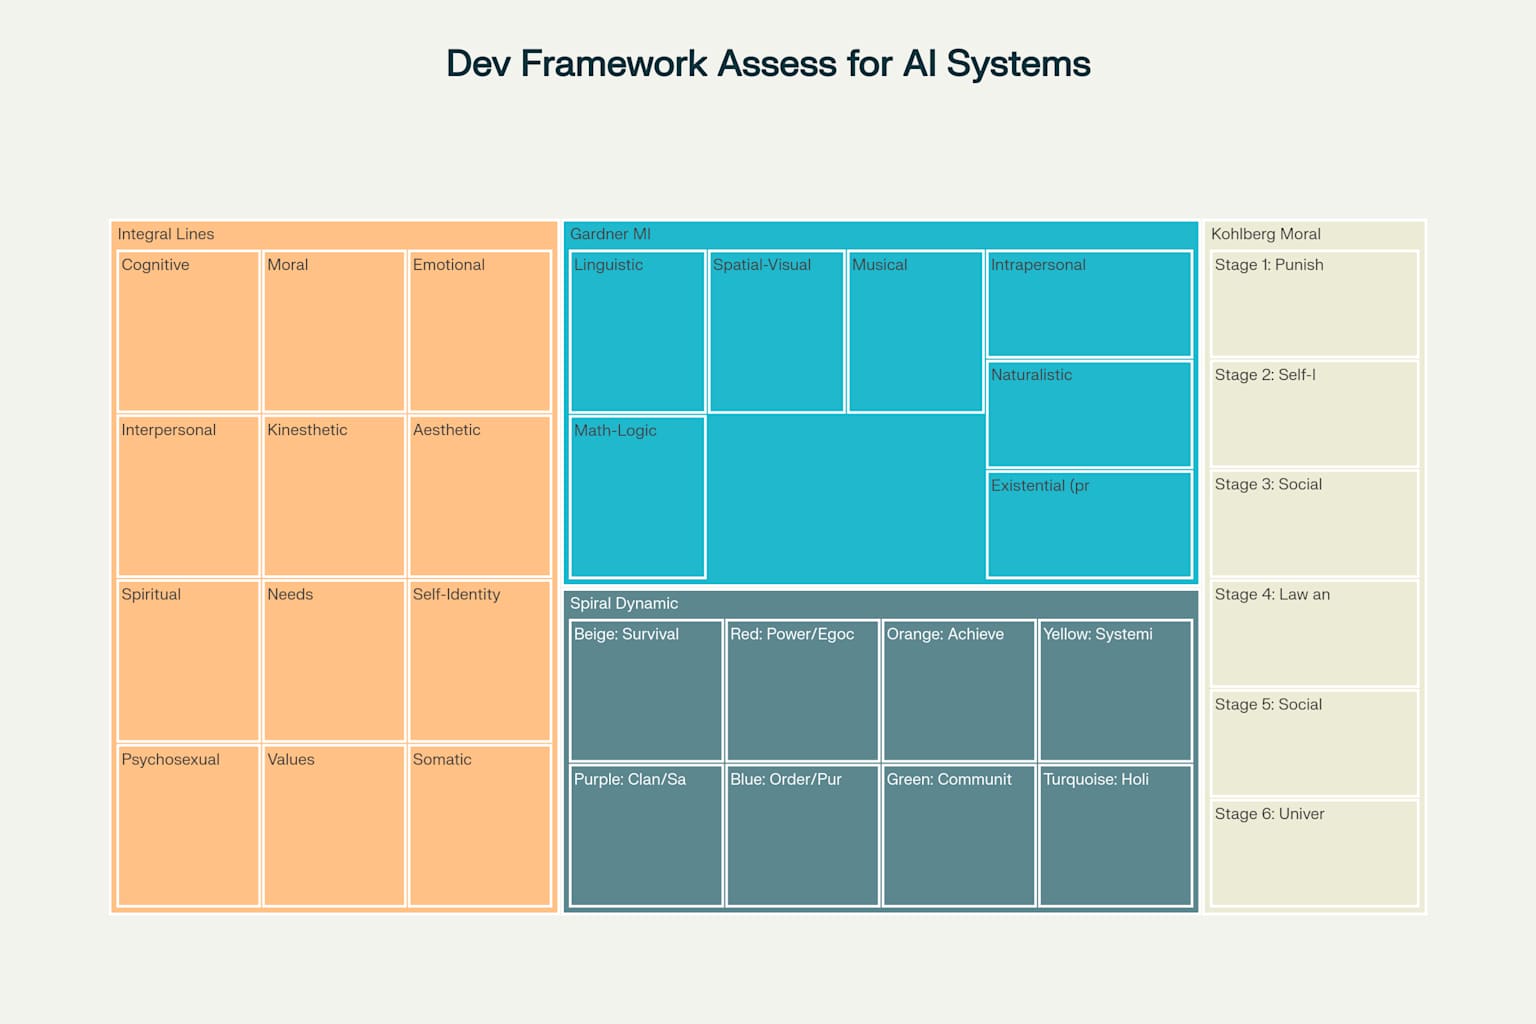Click the Spatial-Visual rectangle
The image size is (1536, 1024).
[777, 331]
